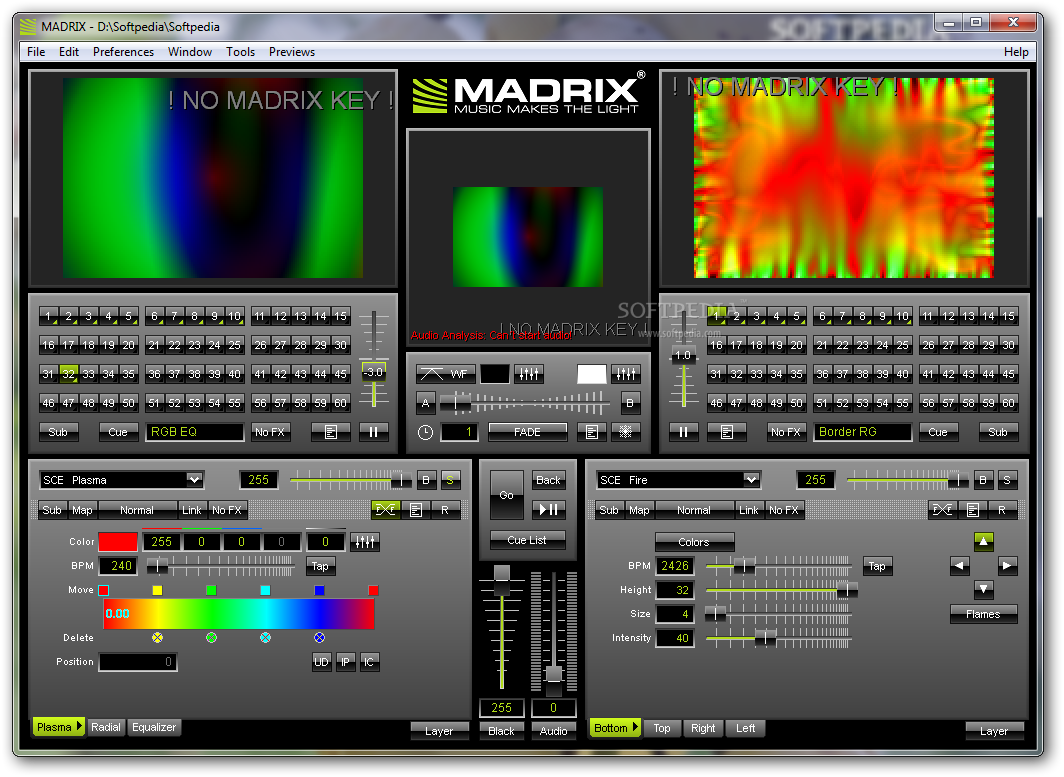
Task: Open the File menu
Action: pyautogui.click(x=36, y=52)
